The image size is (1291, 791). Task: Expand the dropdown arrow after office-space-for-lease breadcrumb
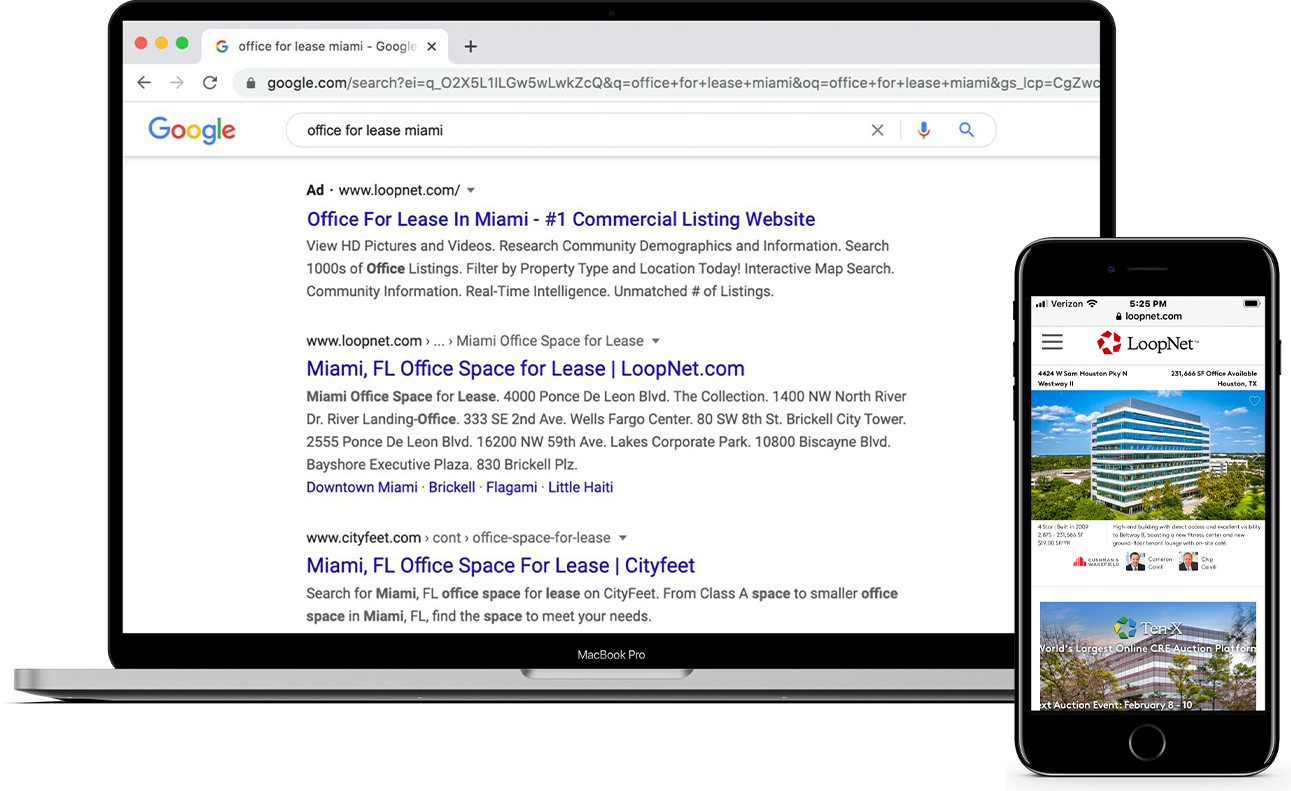coord(622,538)
